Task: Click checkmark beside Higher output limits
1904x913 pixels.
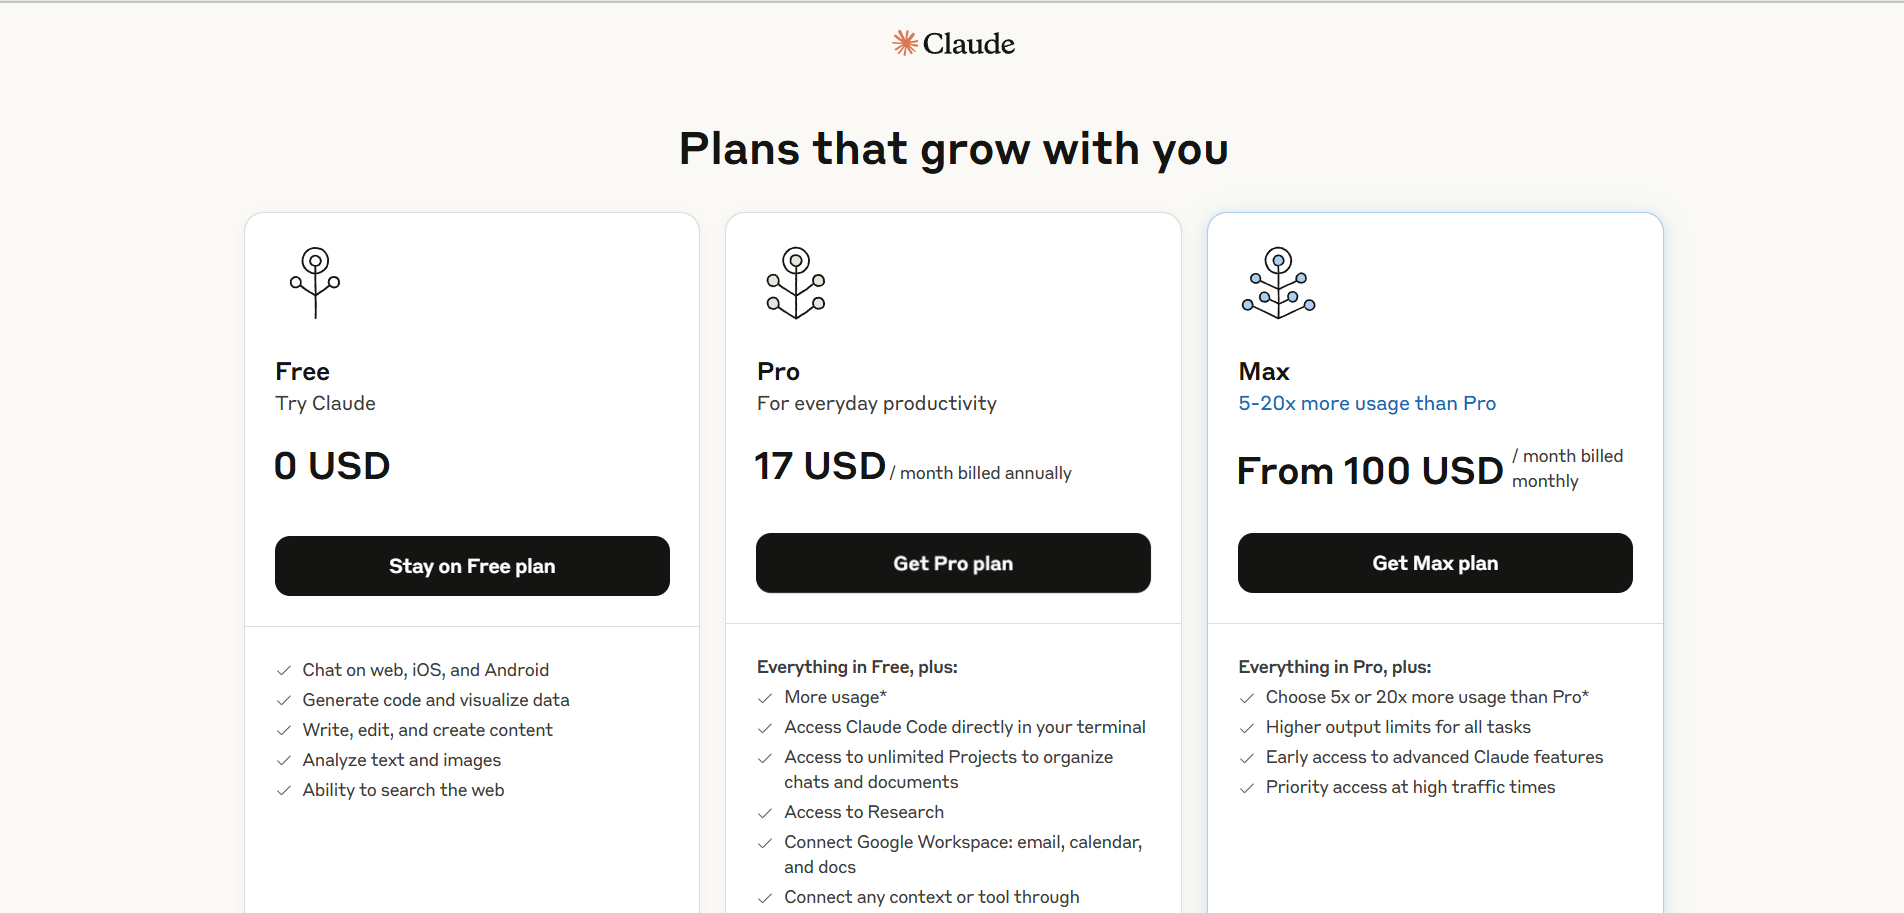Action: pyautogui.click(x=1247, y=728)
